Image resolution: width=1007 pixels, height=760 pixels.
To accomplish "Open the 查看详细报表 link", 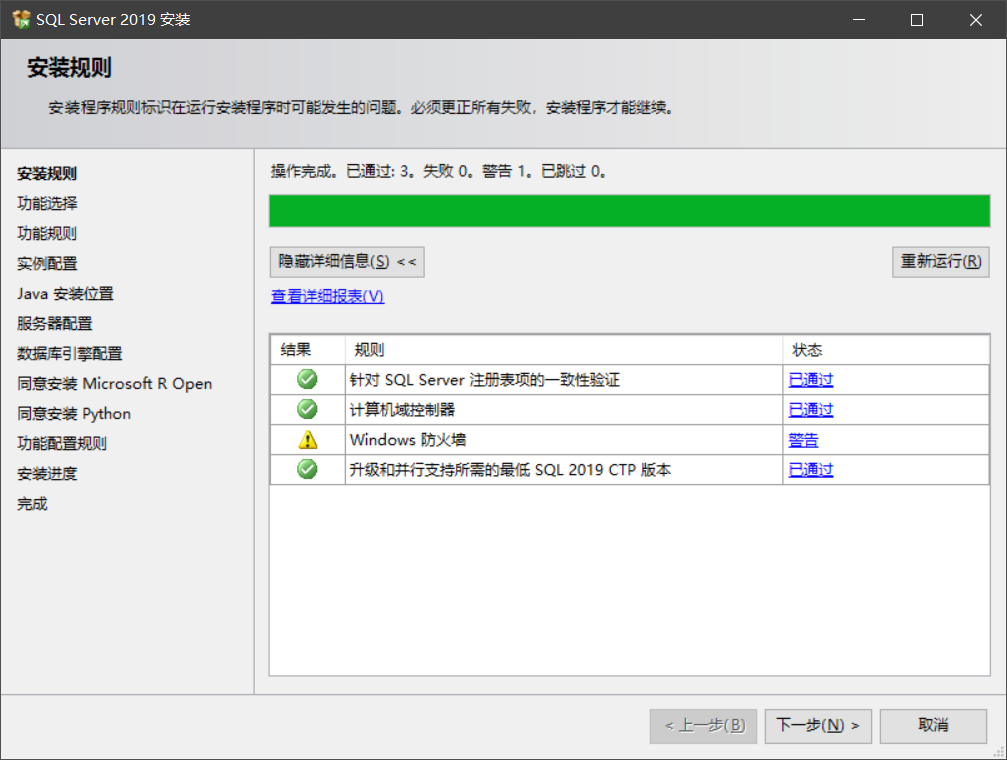I will click(328, 296).
